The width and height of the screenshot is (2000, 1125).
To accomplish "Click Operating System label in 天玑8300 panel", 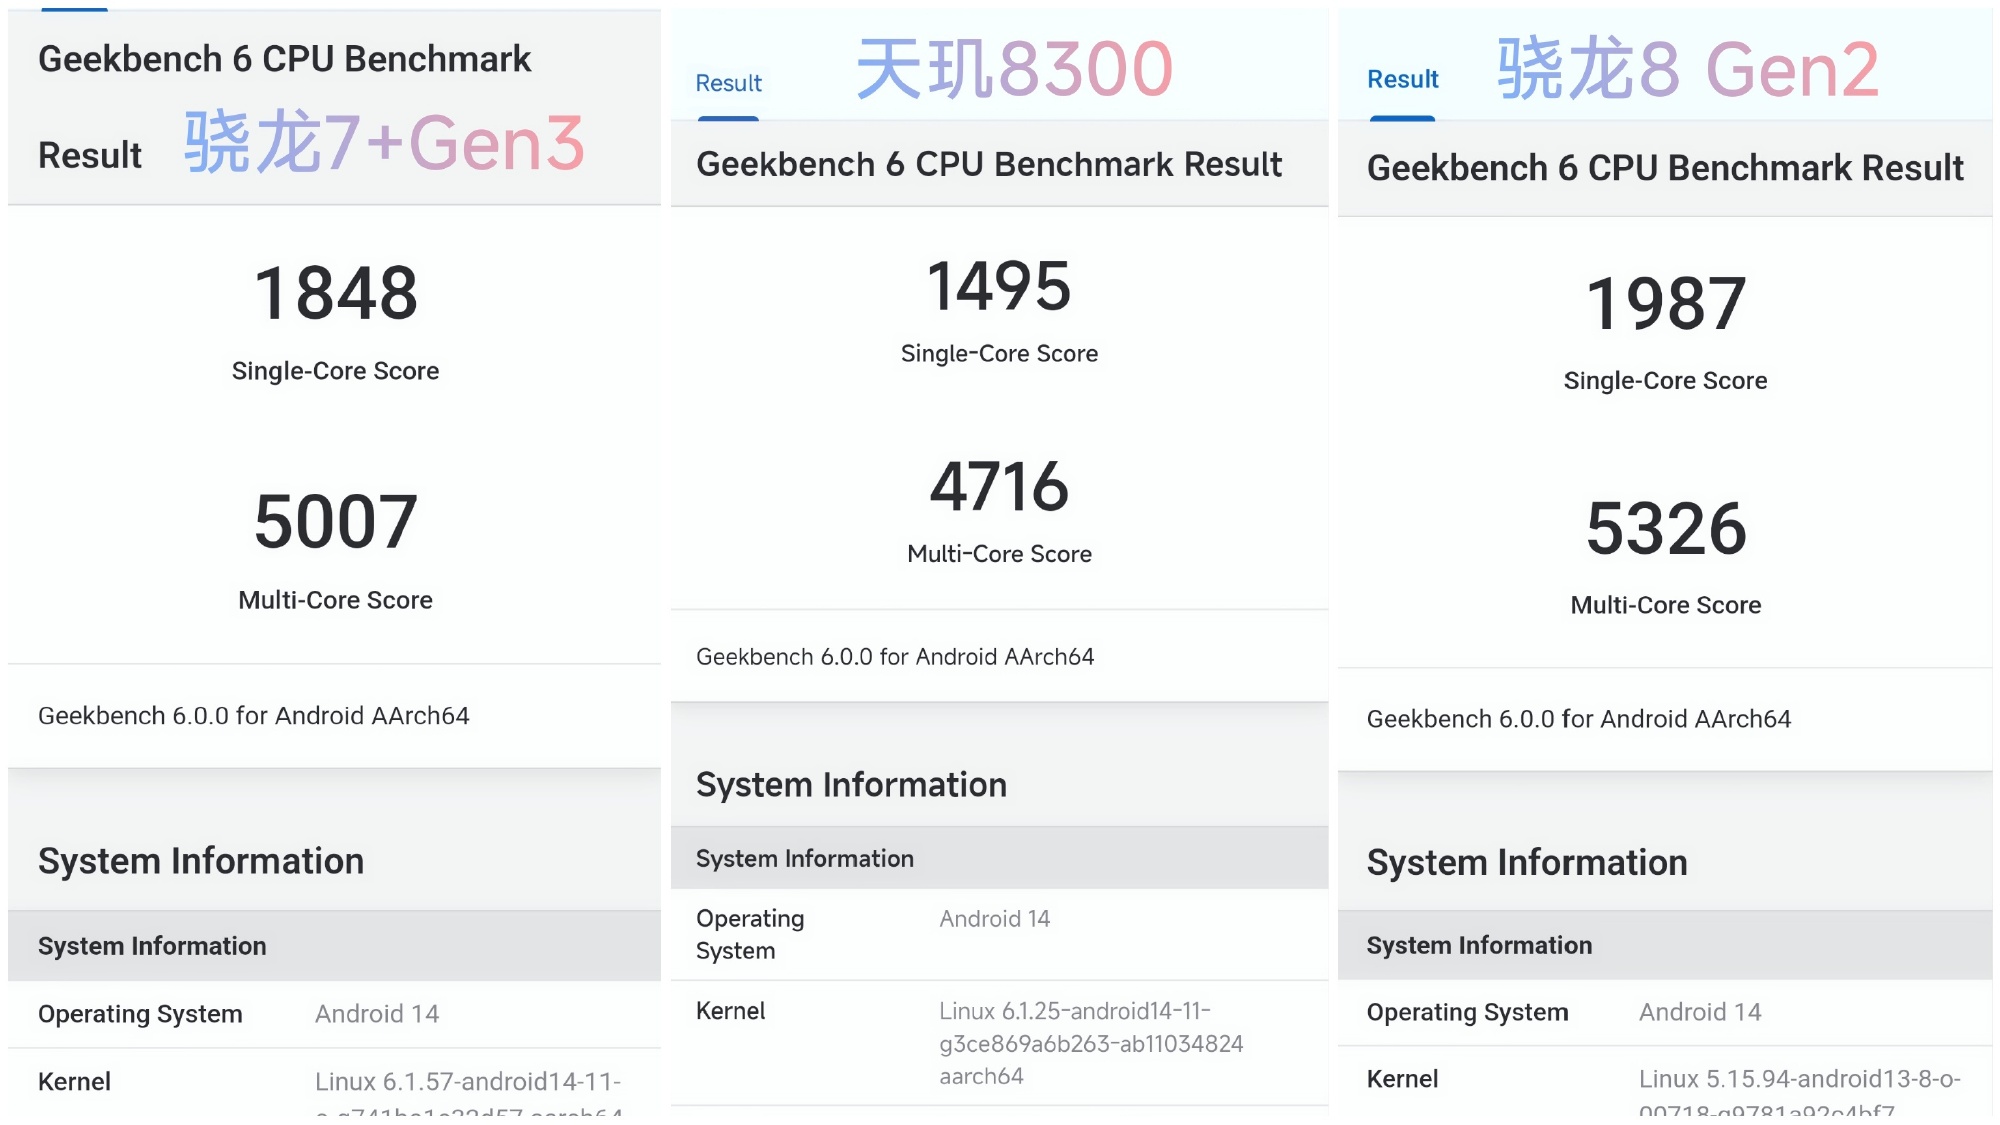I will (750, 935).
